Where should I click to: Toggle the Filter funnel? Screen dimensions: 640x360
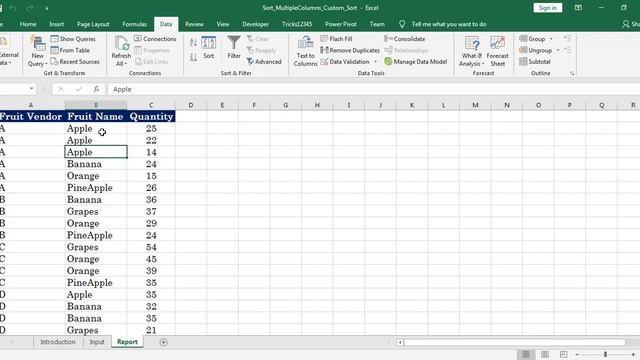(234, 47)
